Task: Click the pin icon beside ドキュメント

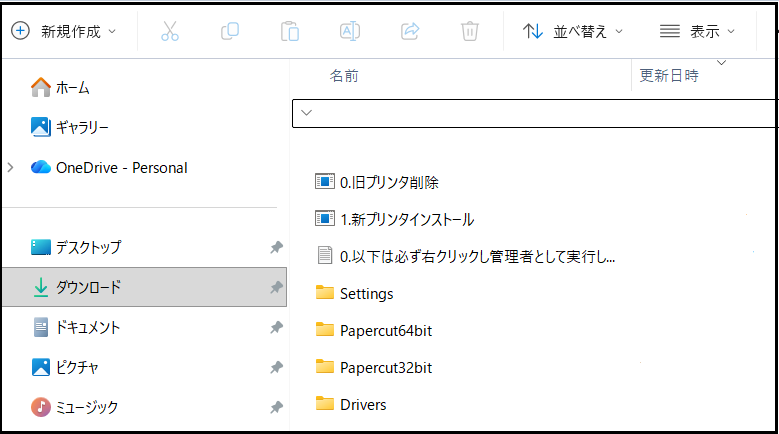Action: pyautogui.click(x=276, y=327)
